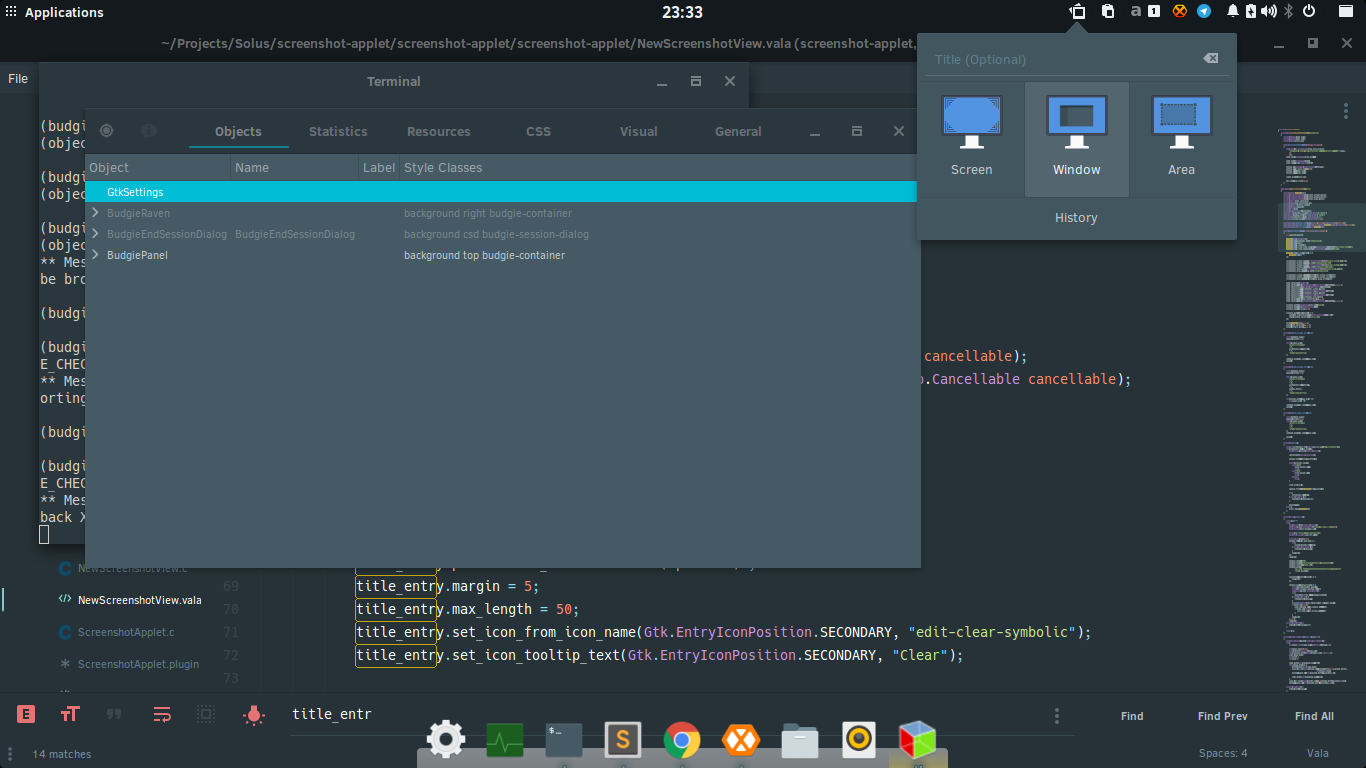The image size is (1366, 768).
Task: Expand the BudgiePanel tree row
Action: [95, 255]
